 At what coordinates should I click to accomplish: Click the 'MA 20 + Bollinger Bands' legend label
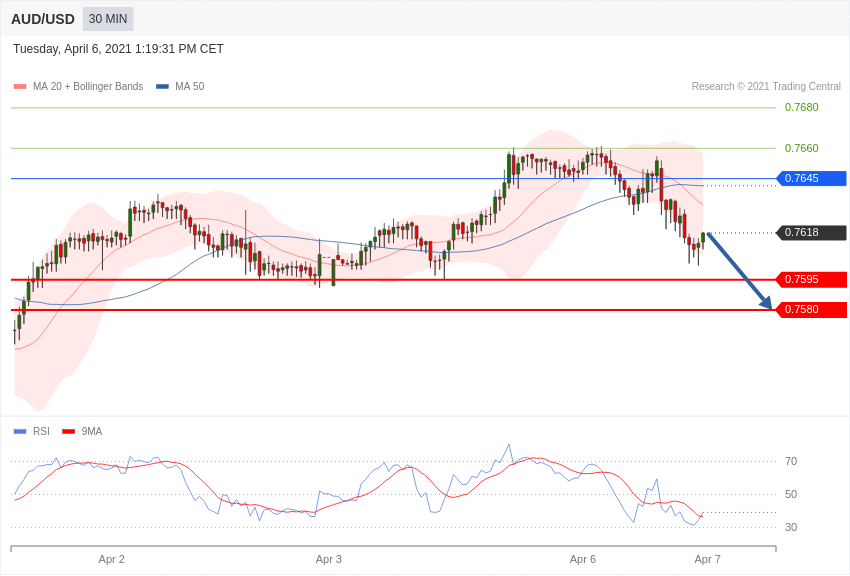(88, 86)
